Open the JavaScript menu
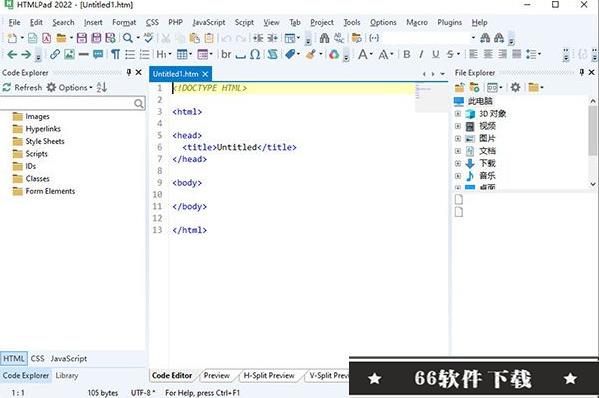 209,23
